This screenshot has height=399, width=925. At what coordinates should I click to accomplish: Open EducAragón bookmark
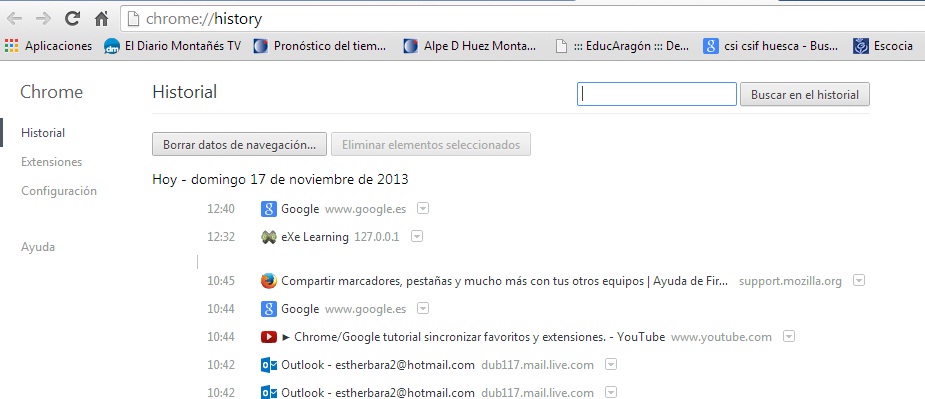[x=622, y=45]
